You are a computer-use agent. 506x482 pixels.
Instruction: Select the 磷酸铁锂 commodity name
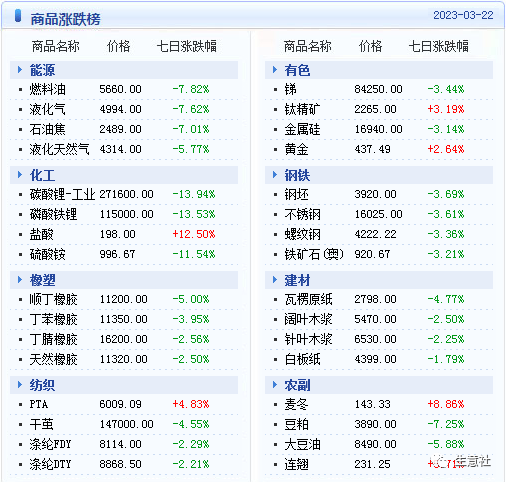coord(54,214)
